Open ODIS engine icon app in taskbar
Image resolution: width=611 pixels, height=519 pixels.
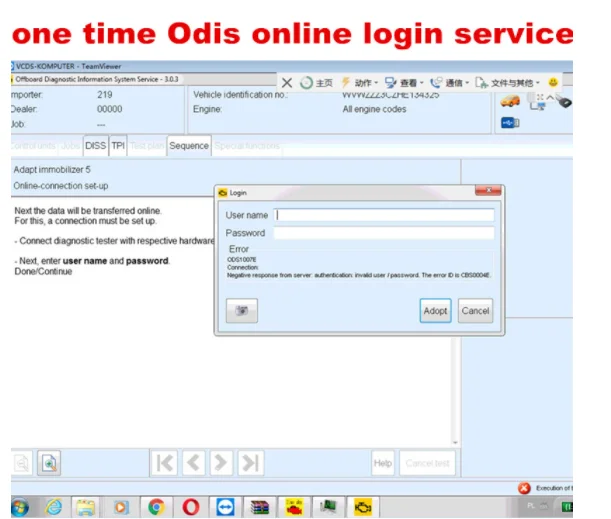pyautogui.click(x=363, y=507)
